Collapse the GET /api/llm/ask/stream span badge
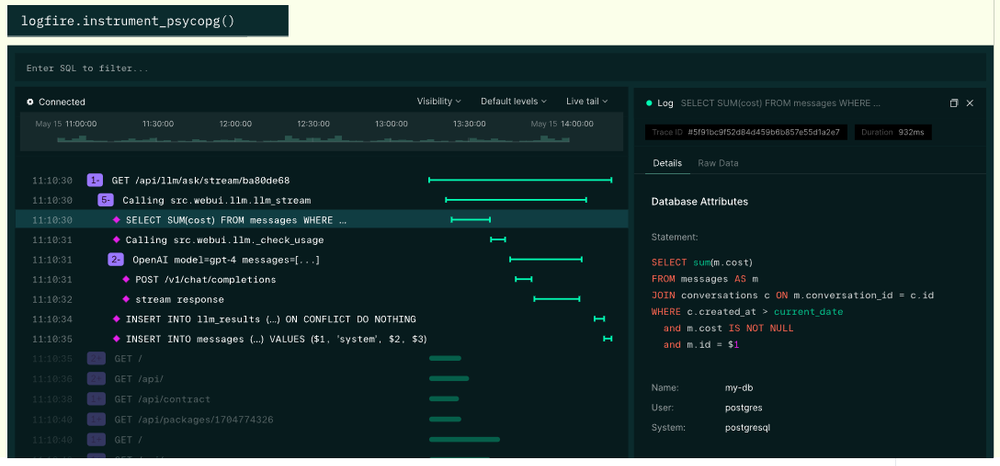 point(94,180)
